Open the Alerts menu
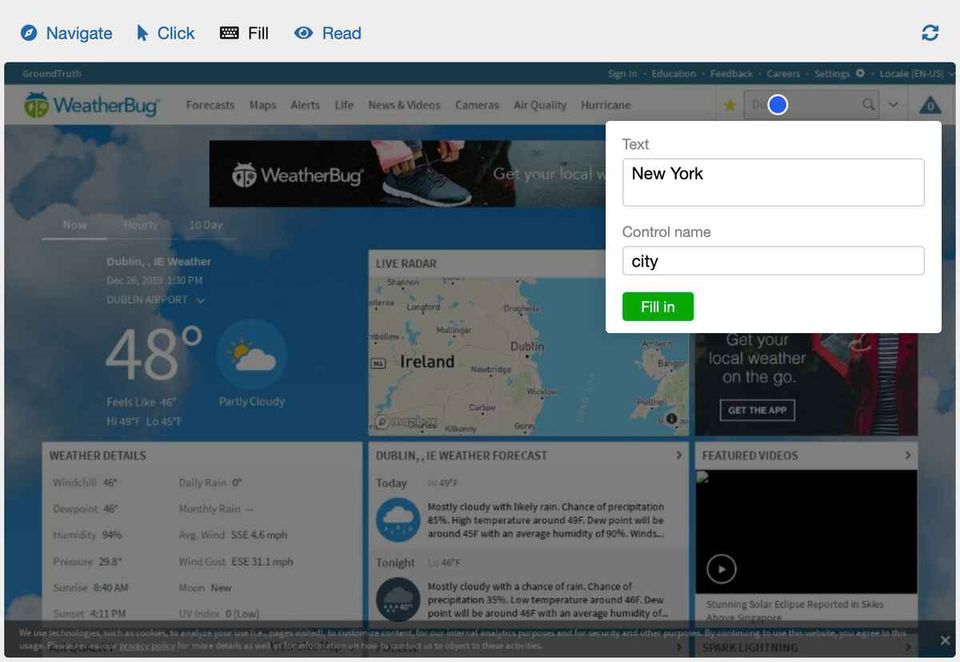This screenshot has width=960, height=662. coord(305,105)
